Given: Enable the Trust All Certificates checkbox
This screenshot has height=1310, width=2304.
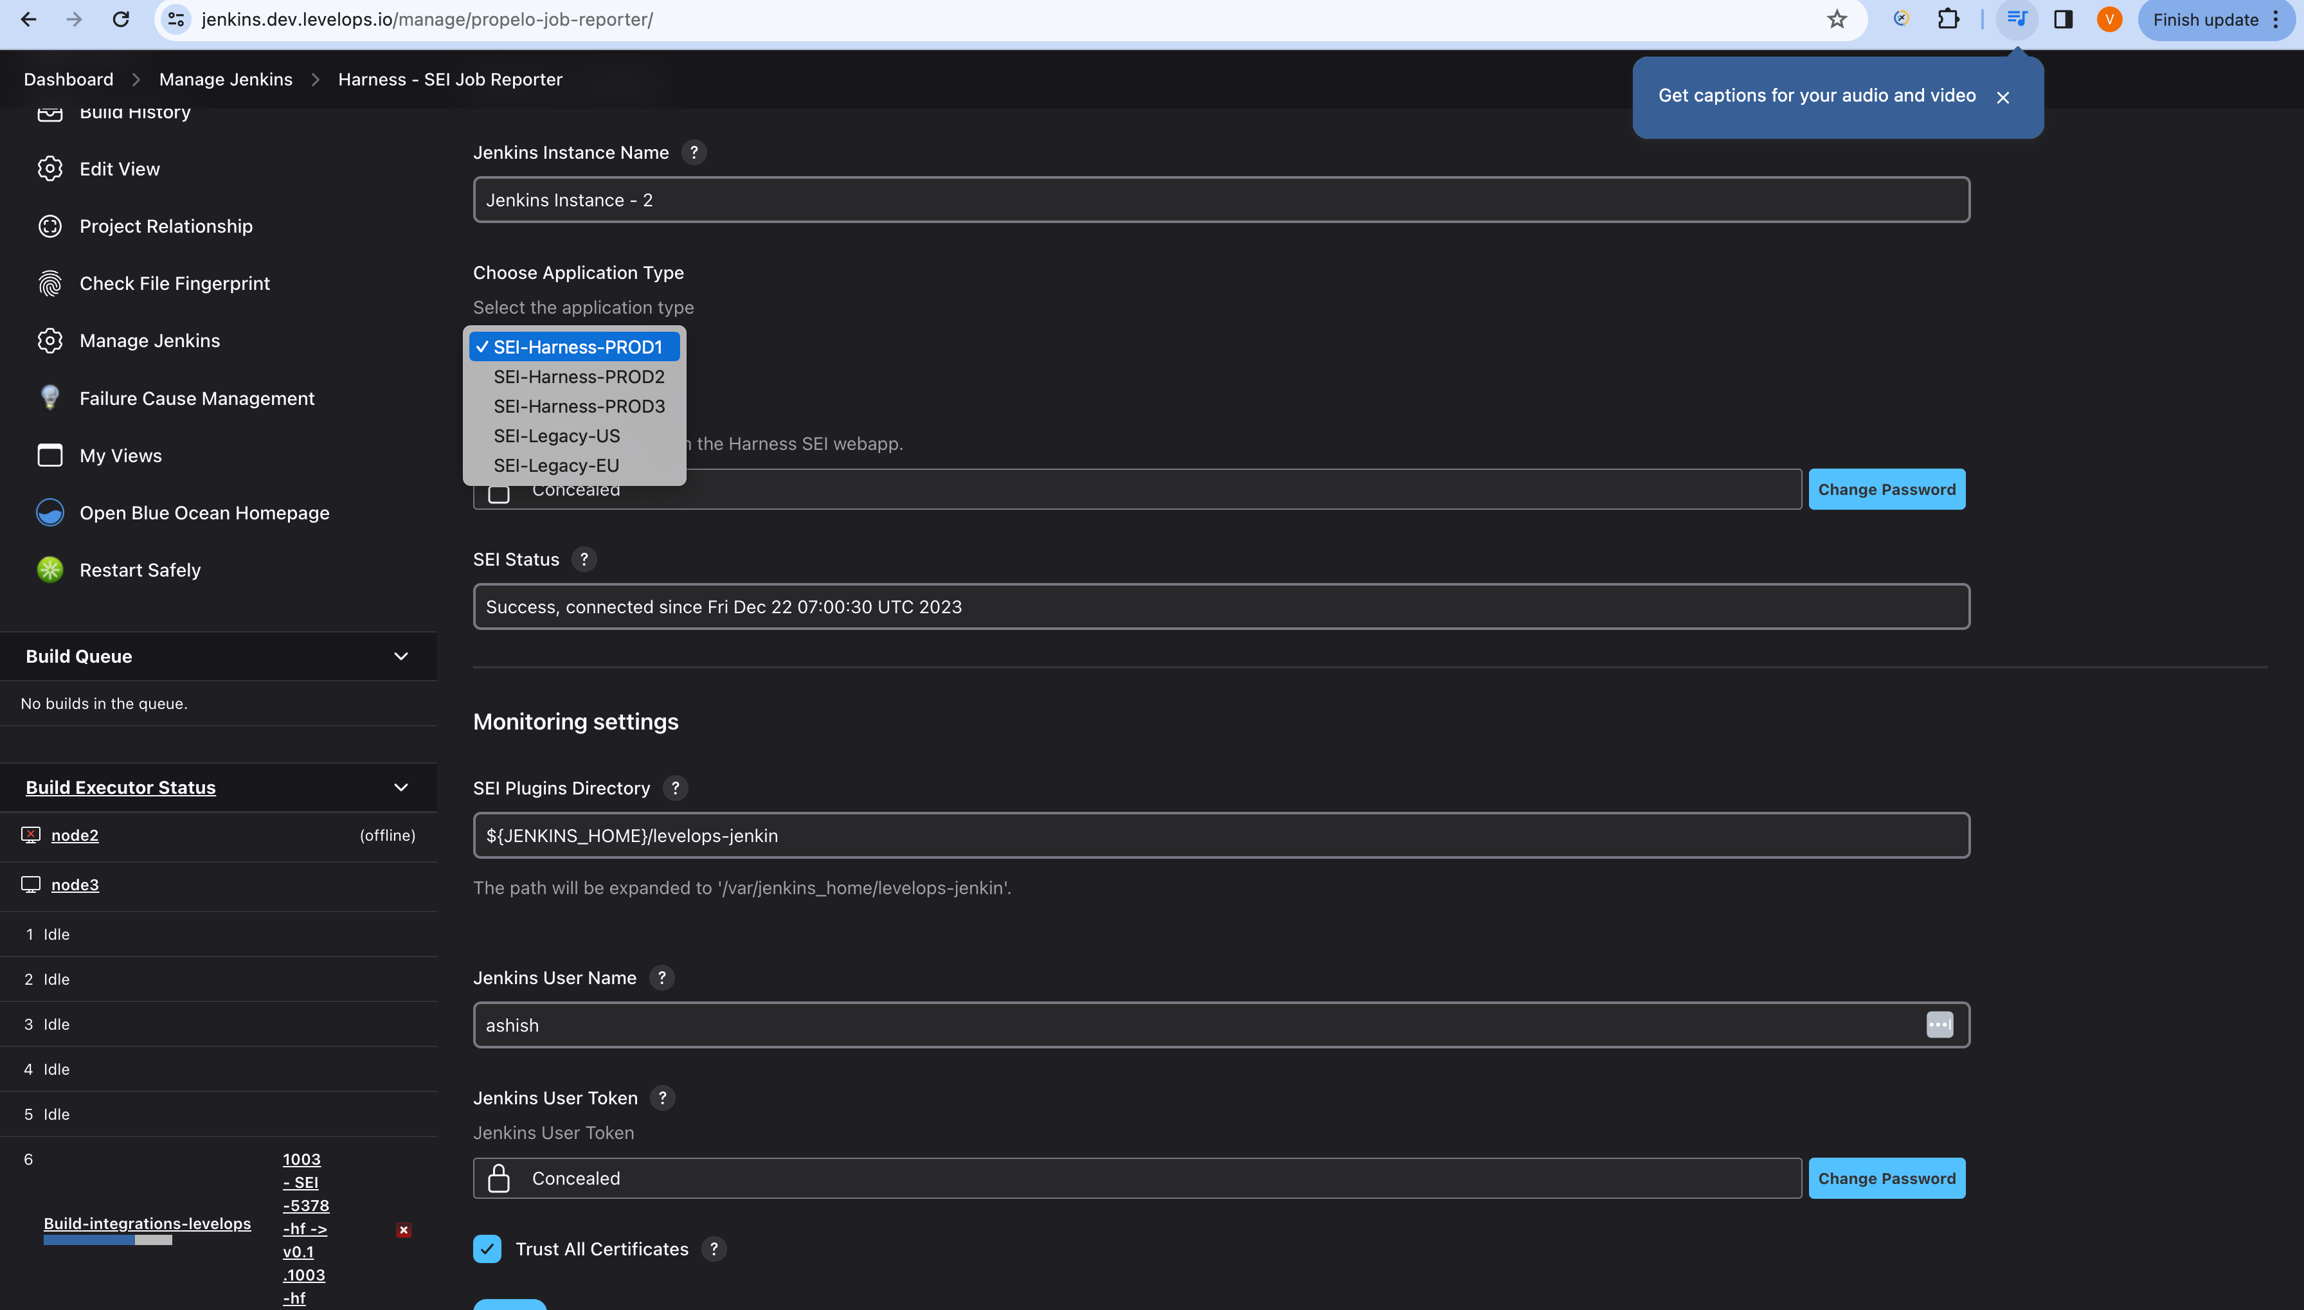Looking at the screenshot, I should click(x=487, y=1248).
